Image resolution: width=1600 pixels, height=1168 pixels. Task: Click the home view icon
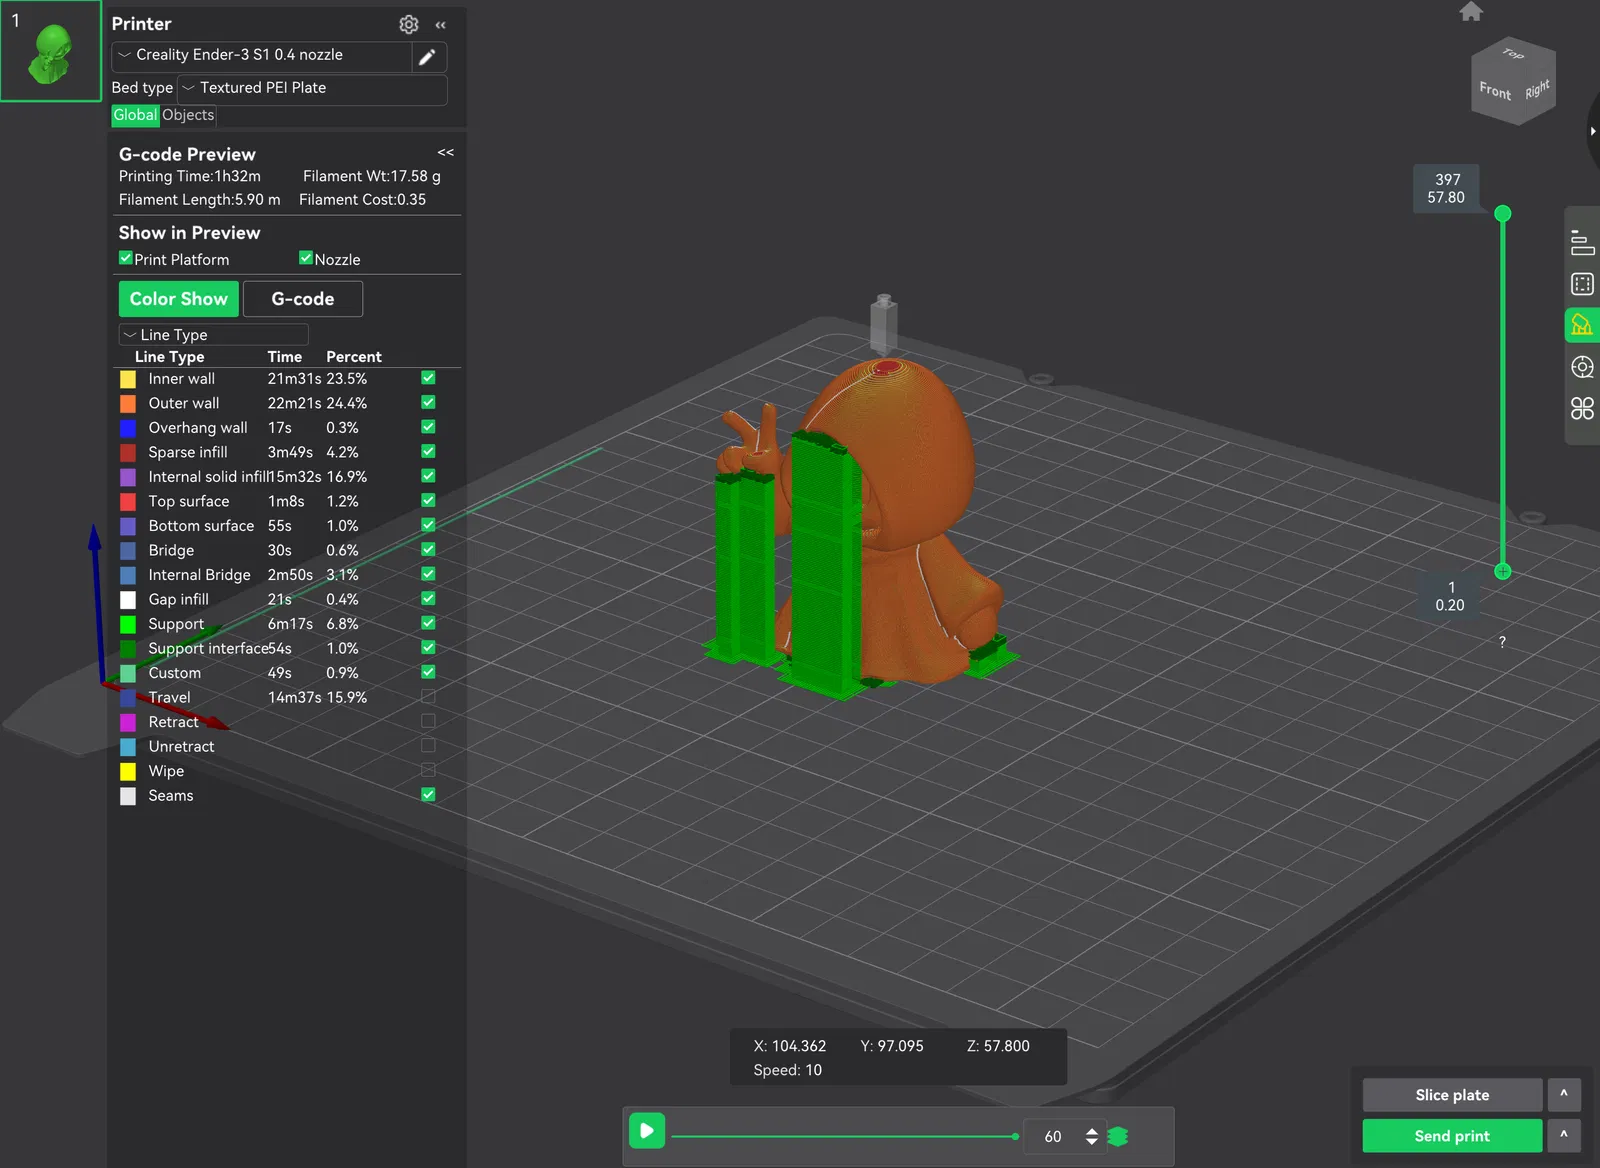[x=1471, y=11]
